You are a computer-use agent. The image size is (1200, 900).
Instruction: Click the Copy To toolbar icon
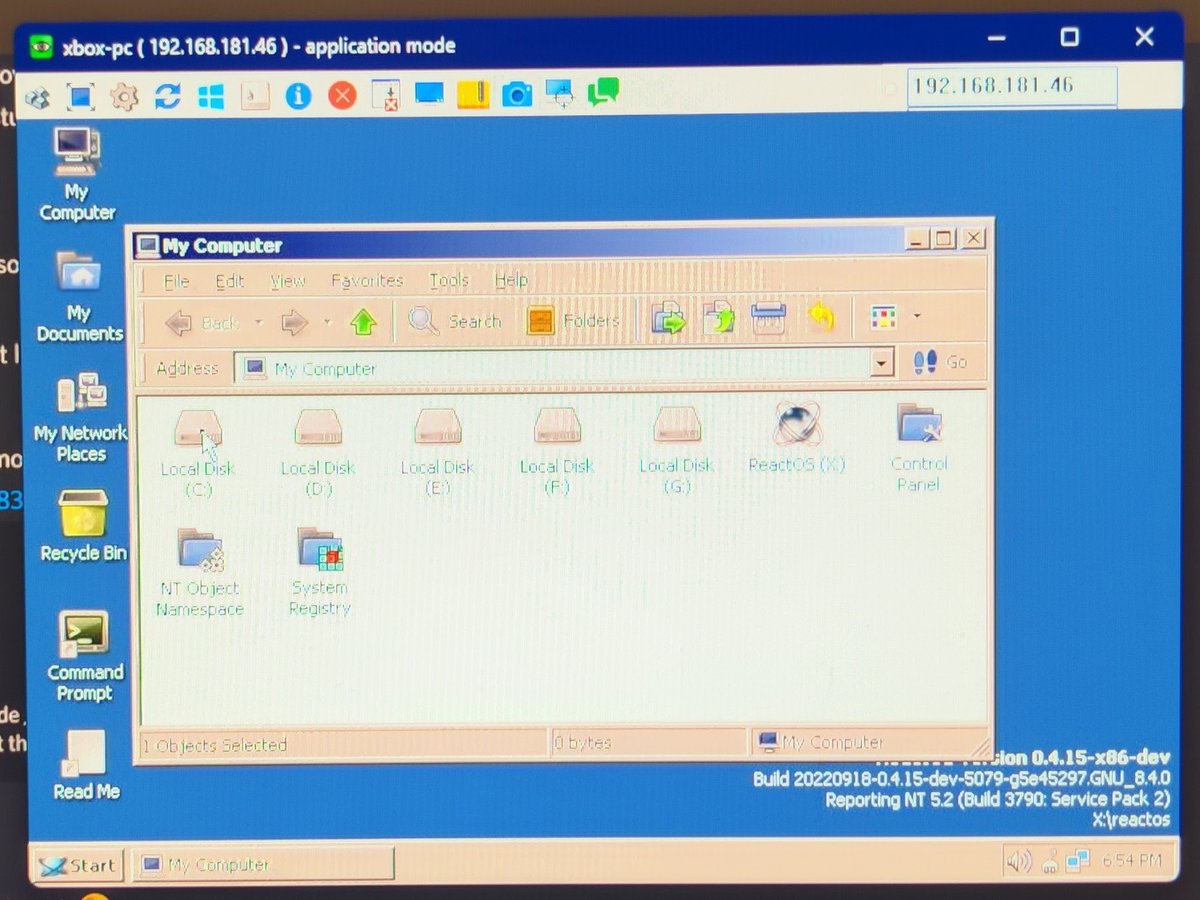[x=719, y=319]
